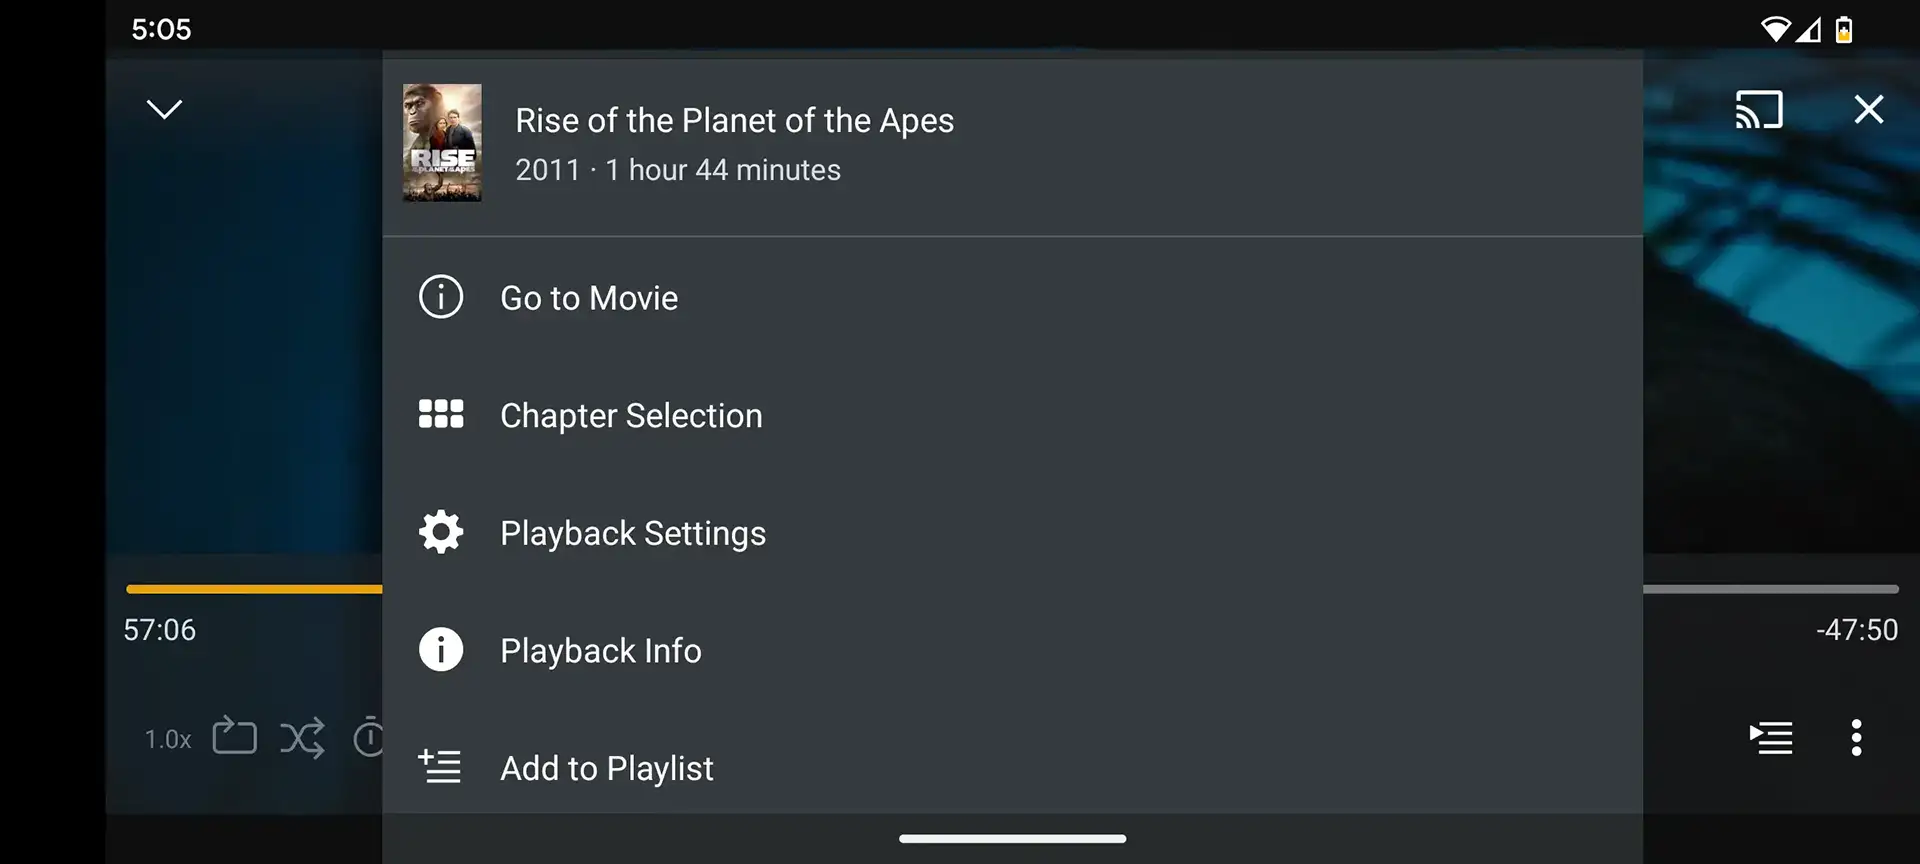
Task: Dismiss the options sheet via drag handle
Action: point(1012,839)
